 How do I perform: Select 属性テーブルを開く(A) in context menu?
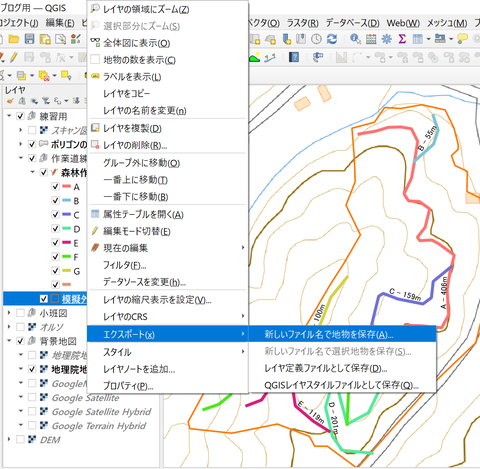tap(168, 214)
